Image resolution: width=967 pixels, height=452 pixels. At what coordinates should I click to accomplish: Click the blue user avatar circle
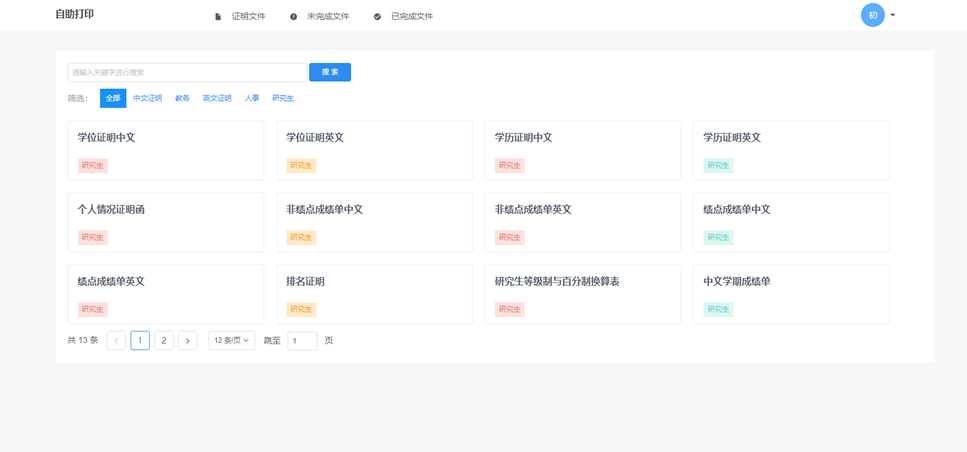[872, 15]
